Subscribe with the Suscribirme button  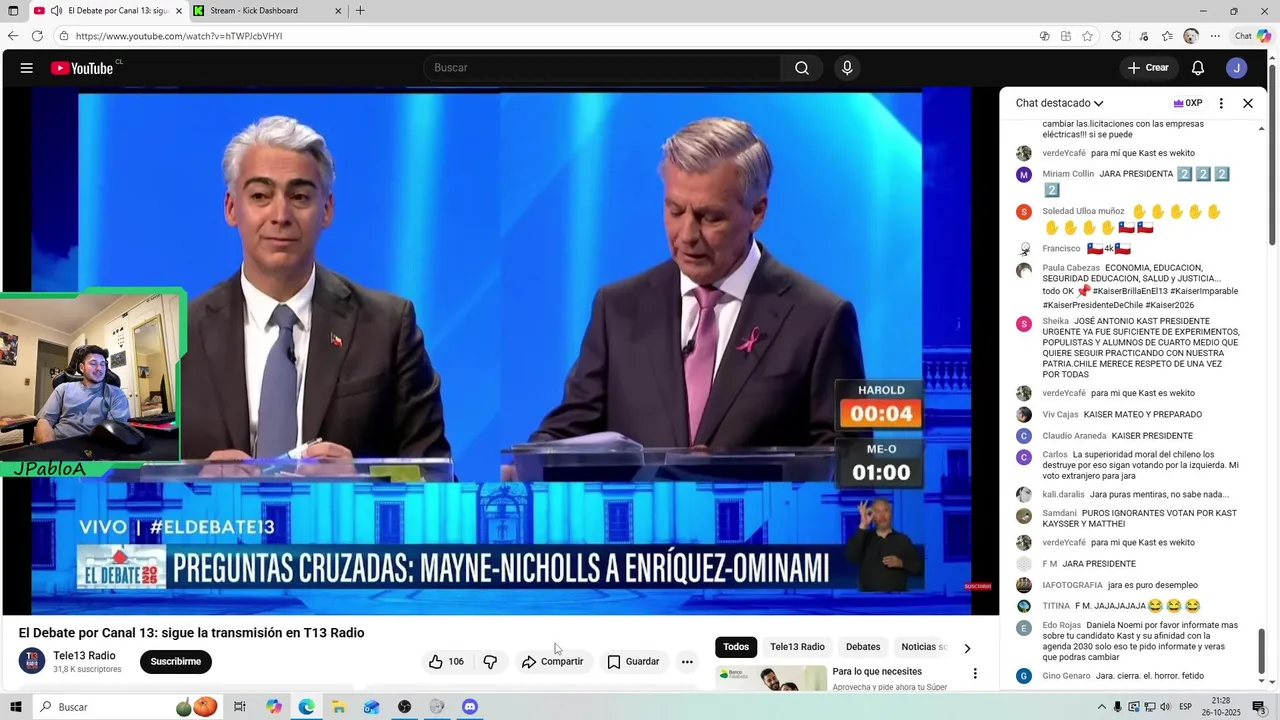point(176,662)
